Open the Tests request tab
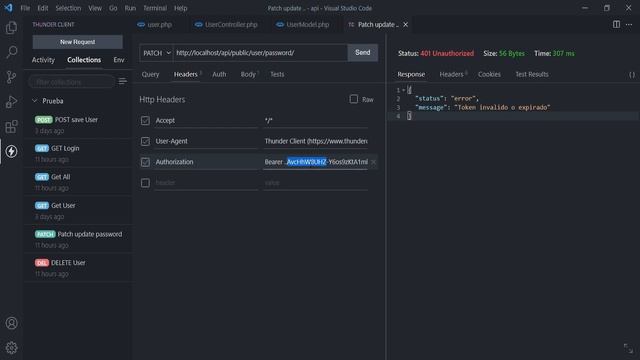 click(x=277, y=74)
